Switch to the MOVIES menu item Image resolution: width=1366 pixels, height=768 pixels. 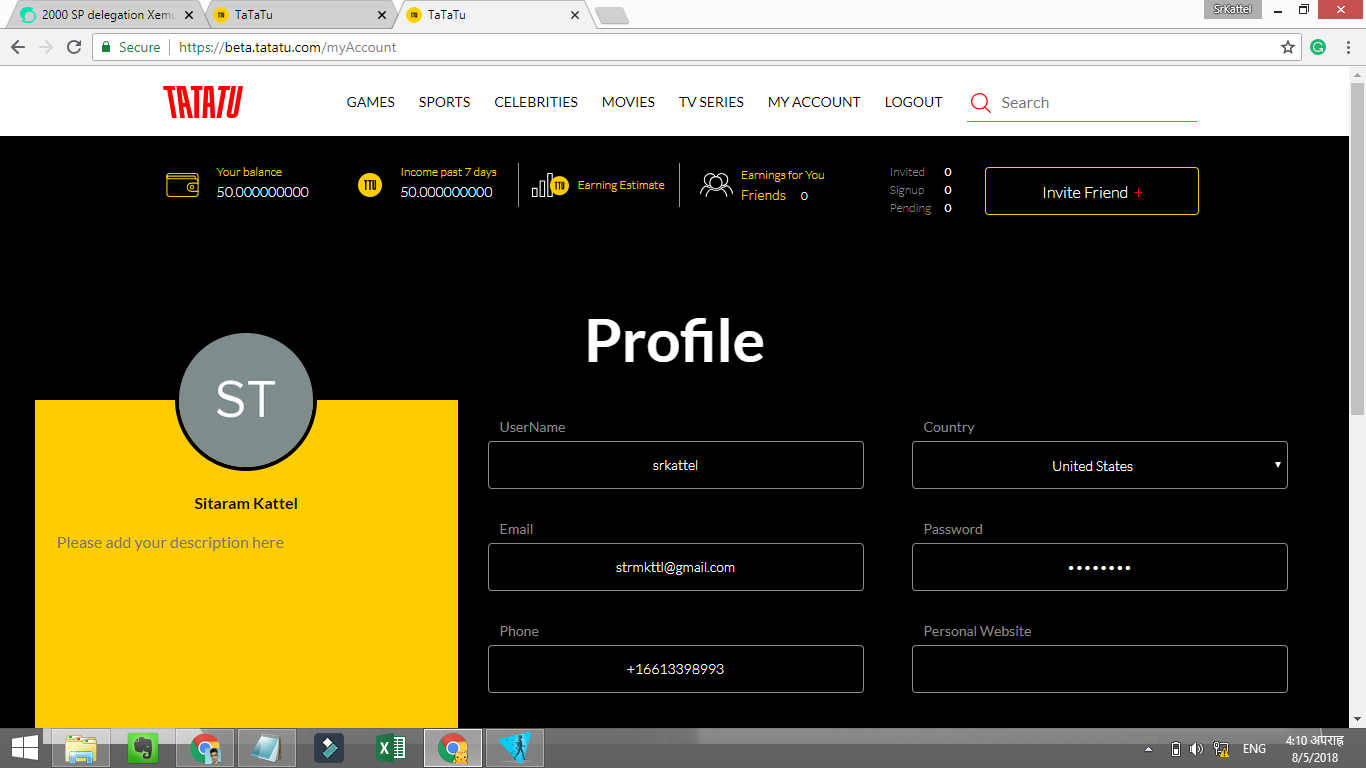[x=628, y=101]
